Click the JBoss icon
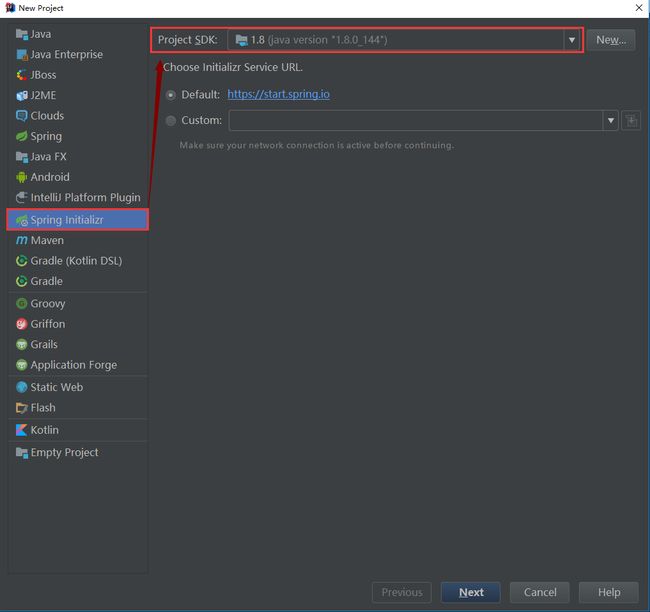The width and height of the screenshot is (650, 612). 22,75
